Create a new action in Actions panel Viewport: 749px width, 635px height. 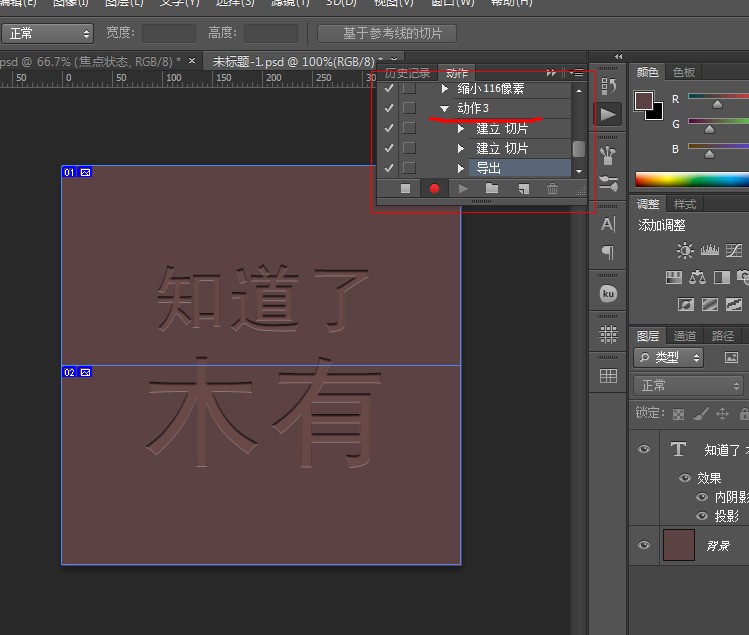coord(522,188)
